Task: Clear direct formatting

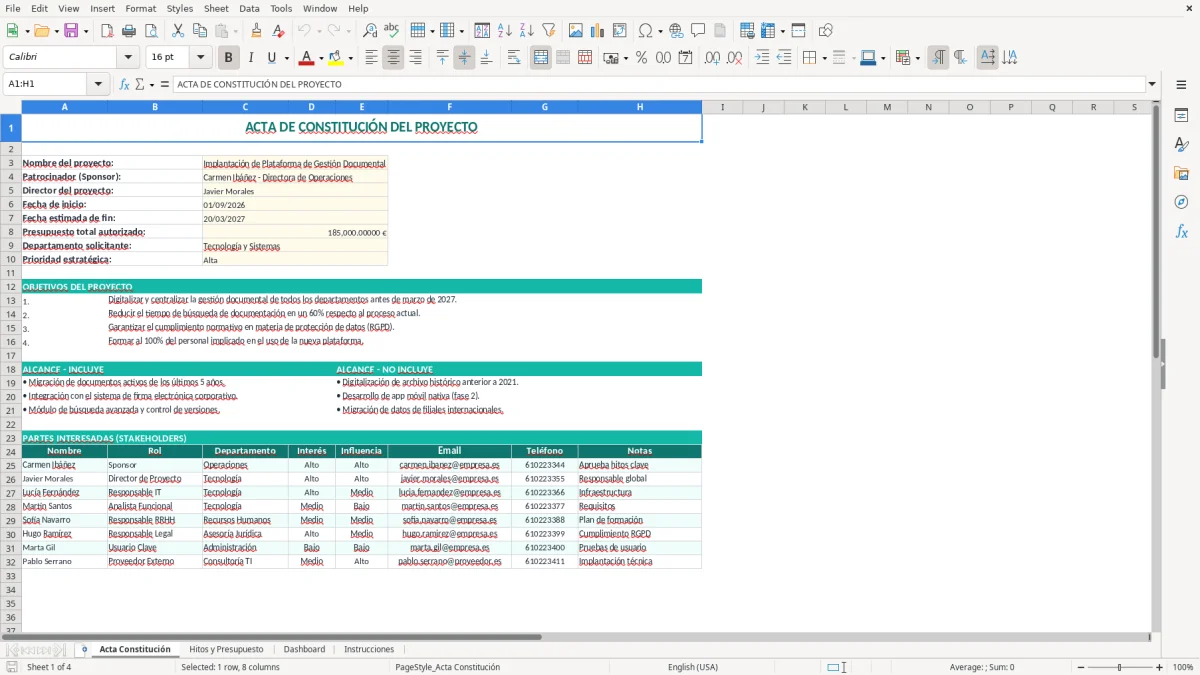Action: pos(278,31)
